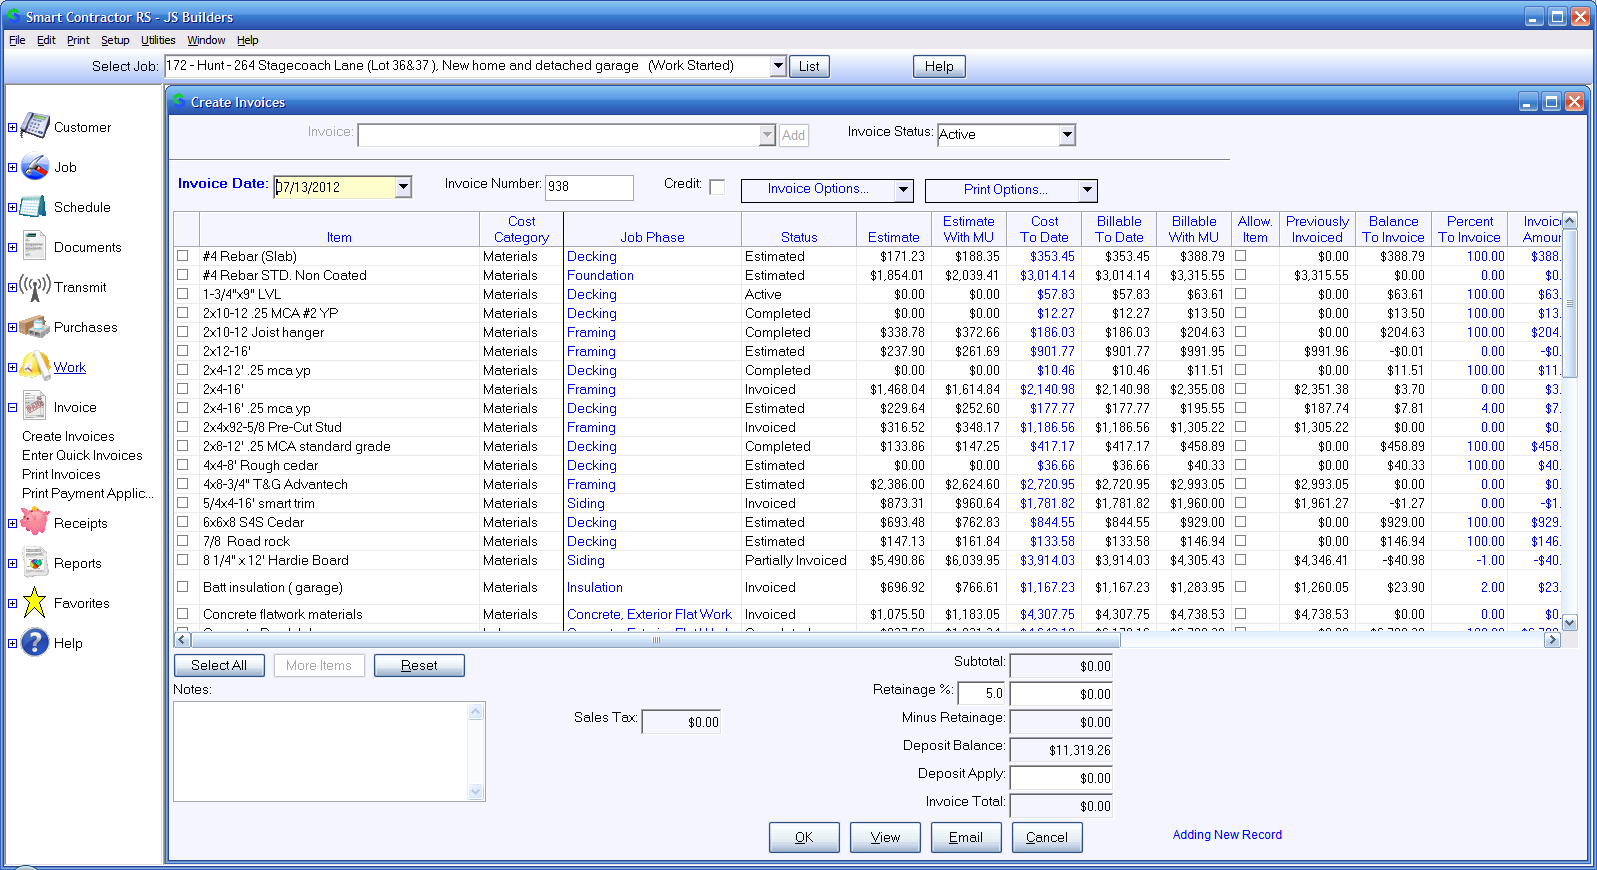Select the 4x4-8' Rough cedar checkbox

tap(182, 465)
